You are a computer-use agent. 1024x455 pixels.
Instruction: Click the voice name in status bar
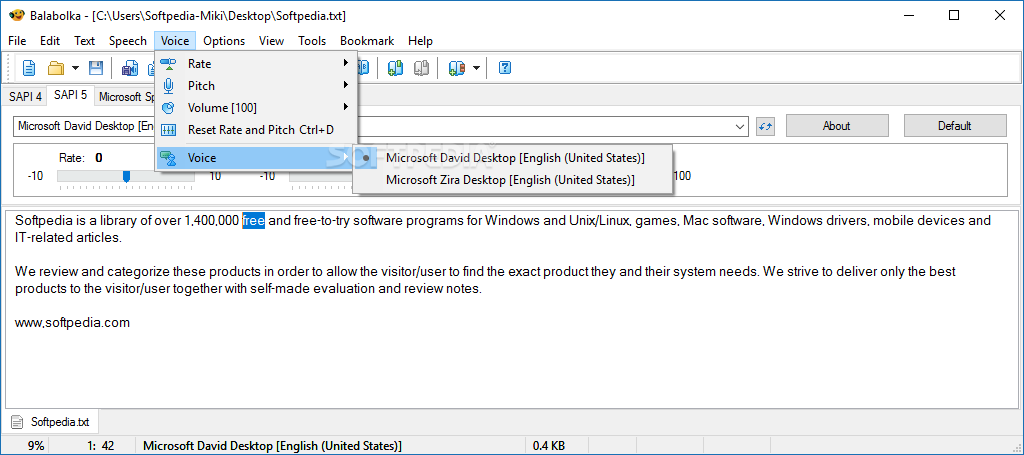272,446
